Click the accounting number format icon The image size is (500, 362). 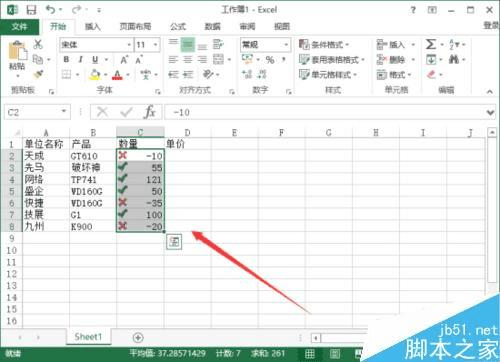tap(247, 59)
